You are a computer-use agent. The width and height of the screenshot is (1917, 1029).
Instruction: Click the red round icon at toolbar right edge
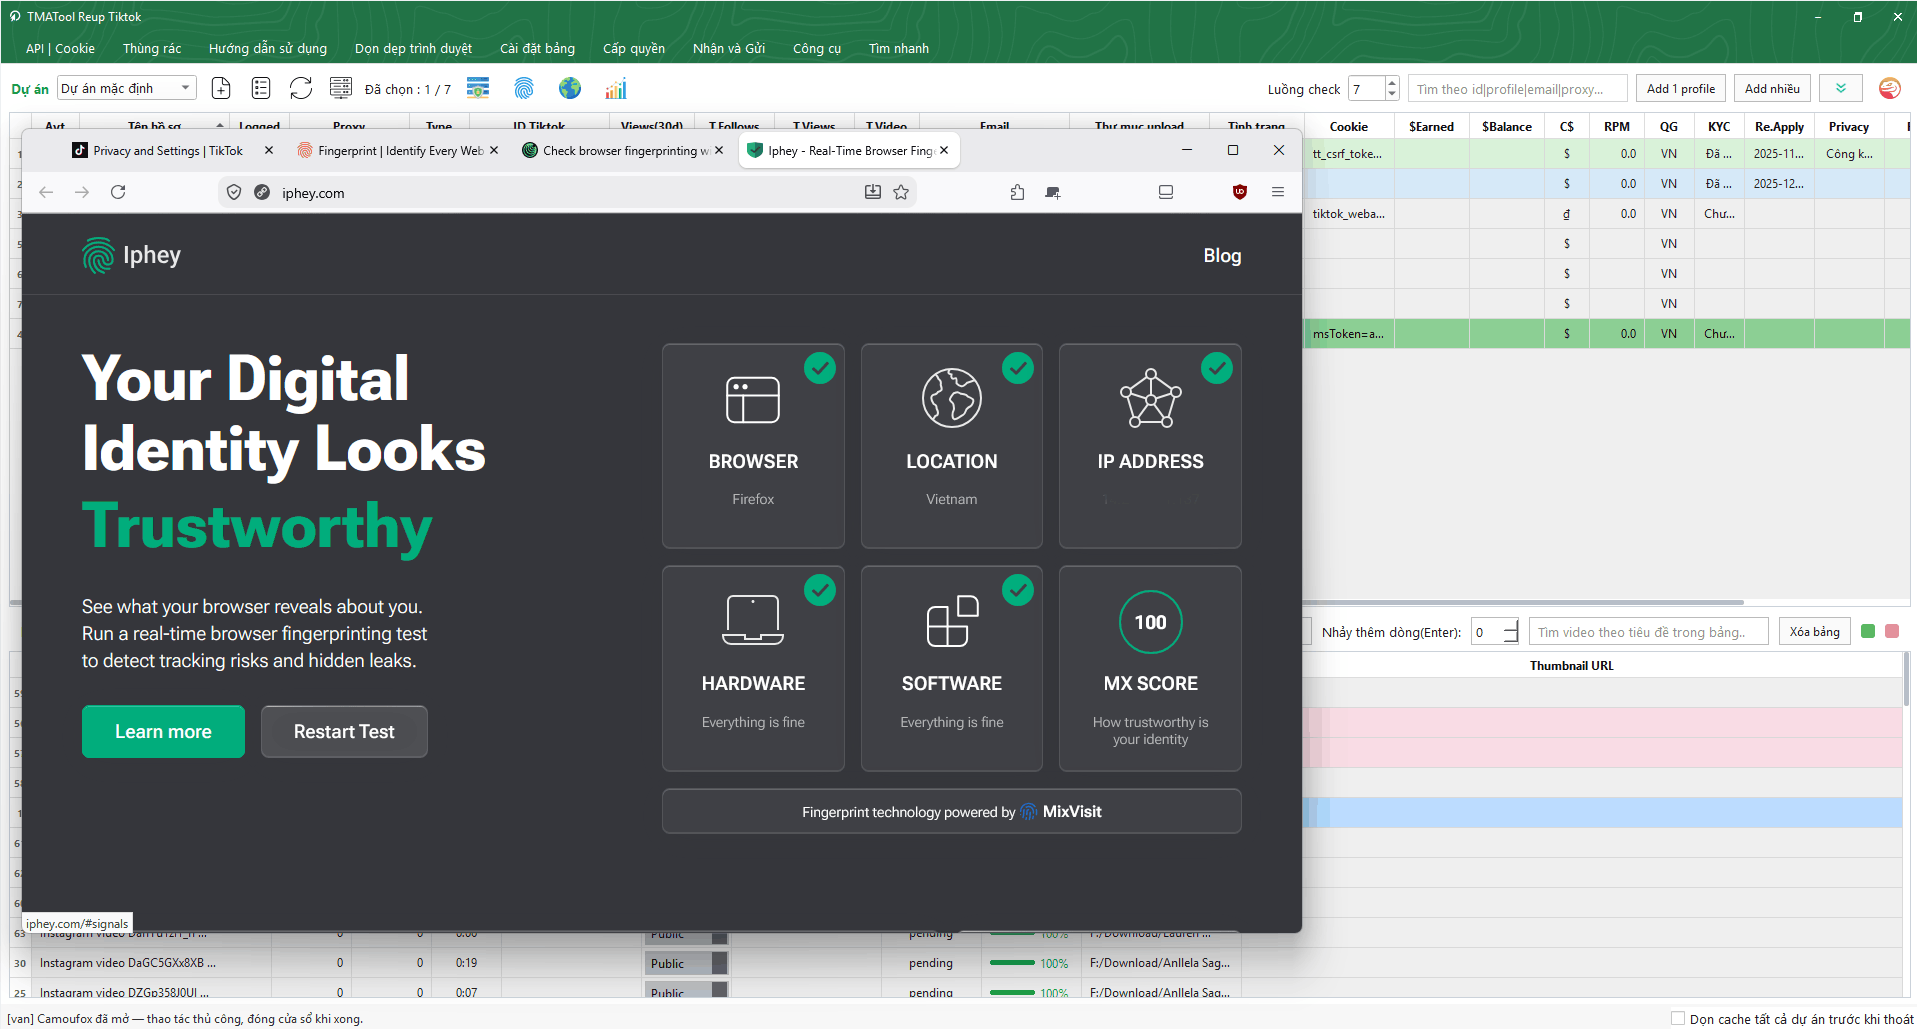[x=1889, y=88]
